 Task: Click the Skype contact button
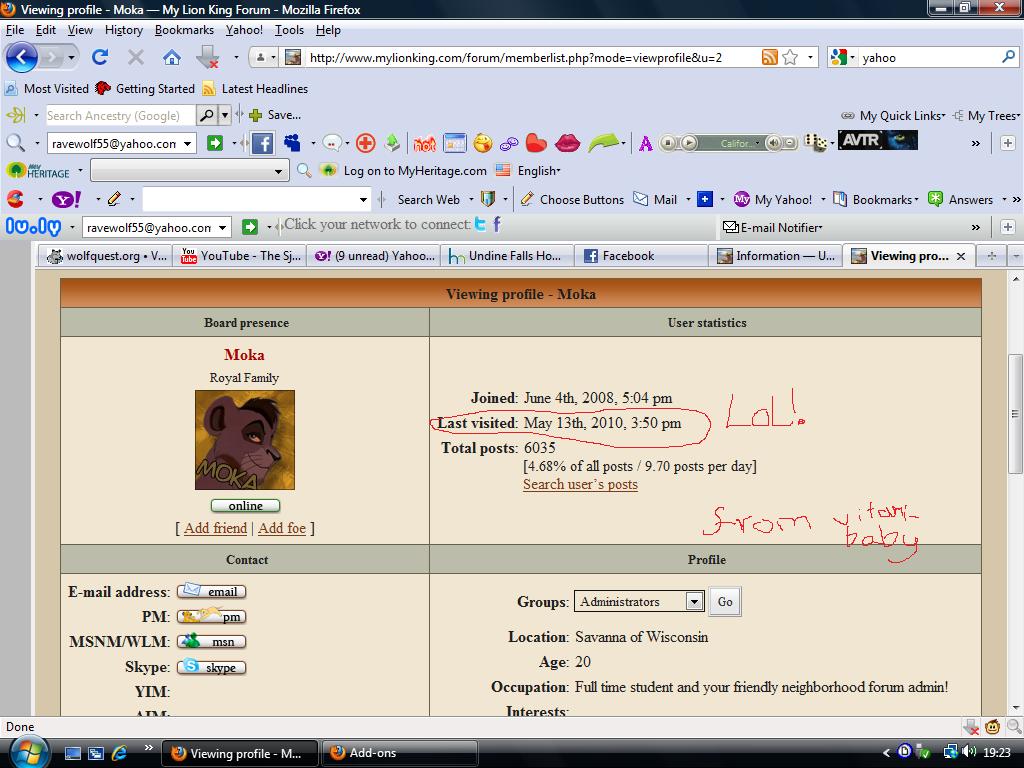pos(212,667)
